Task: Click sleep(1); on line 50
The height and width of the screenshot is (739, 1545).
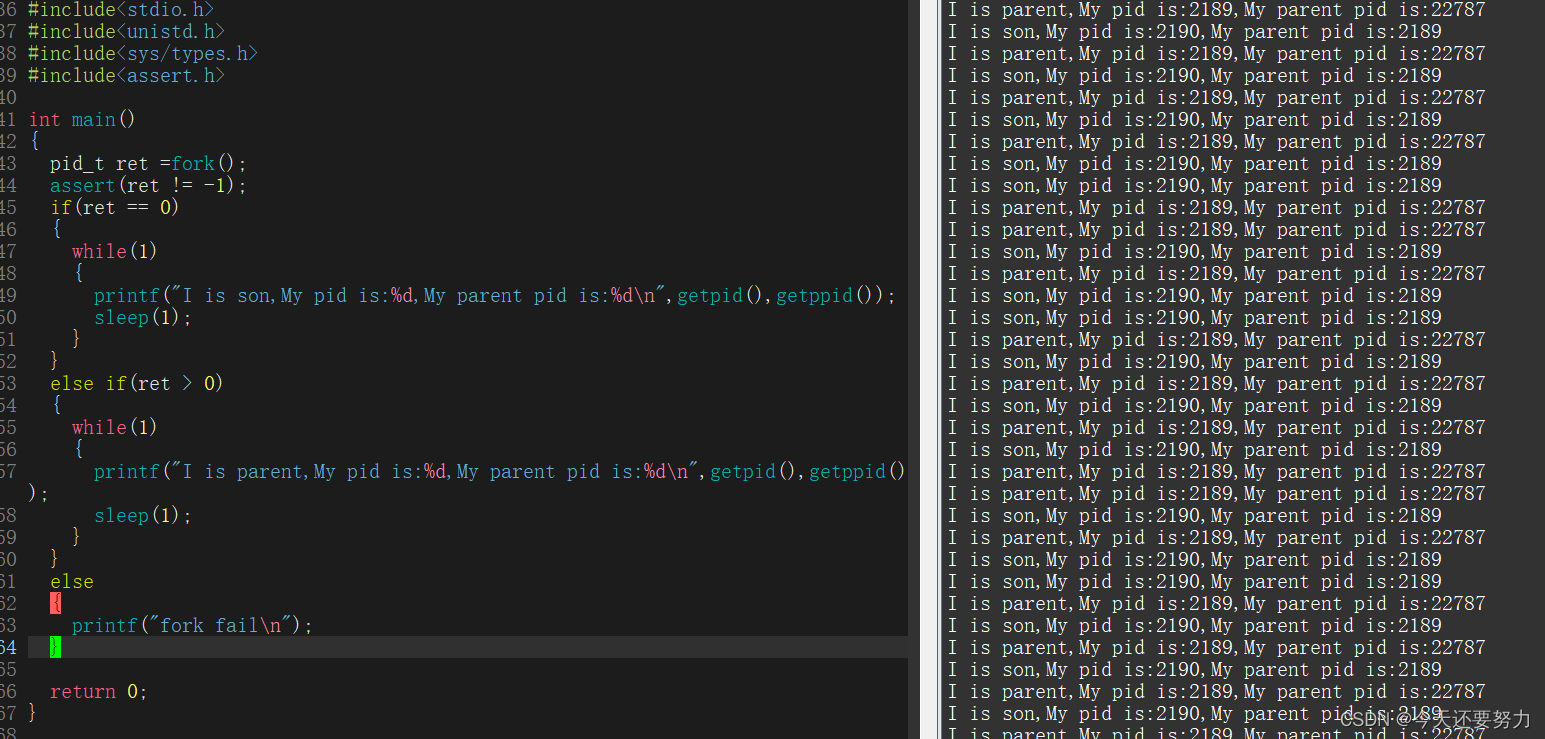Action: pos(142,318)
